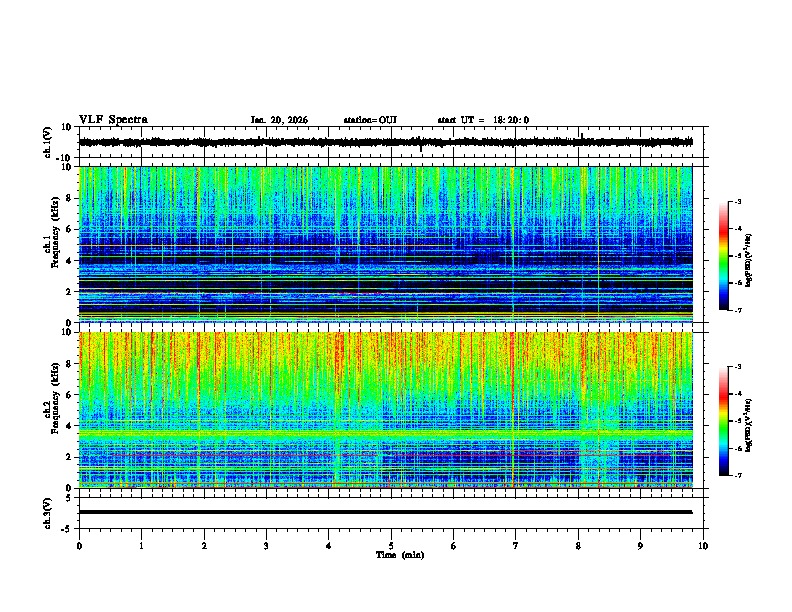Click the "2" kHz tick on ch.1 spectrogram axis
Screen dimensions: 792x612
pyautogui.click(x=69, y=291)
